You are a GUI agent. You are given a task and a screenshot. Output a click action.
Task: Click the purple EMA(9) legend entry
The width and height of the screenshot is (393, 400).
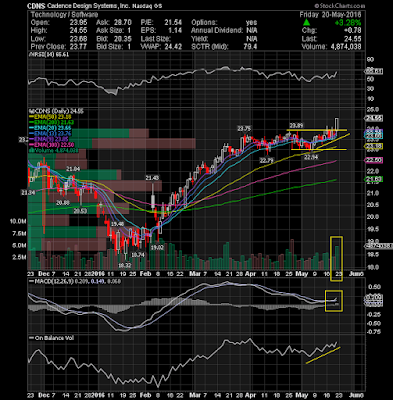pos(50,139)
